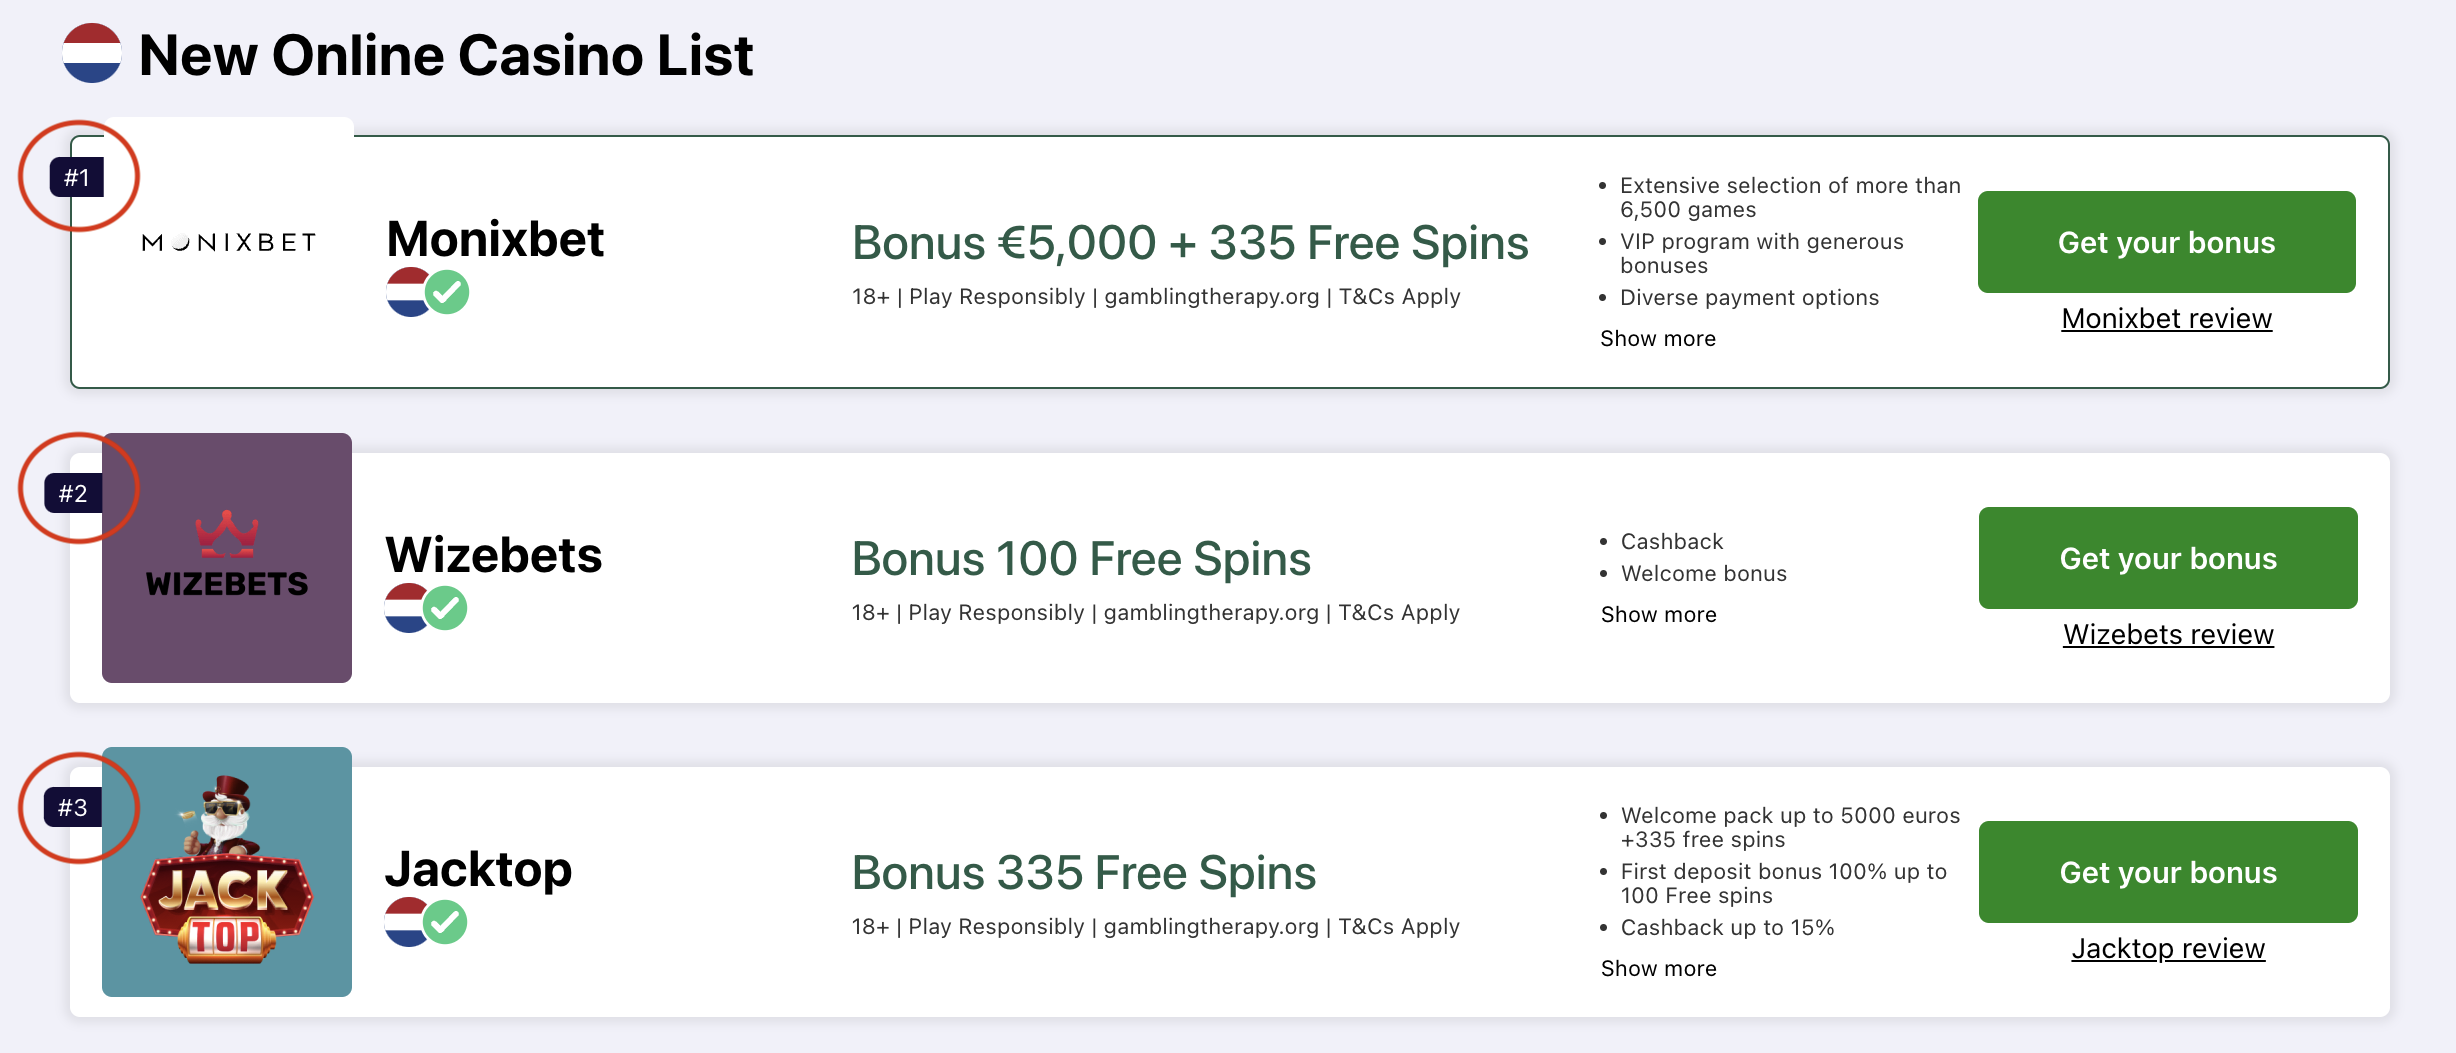Viewport: 2456px width, 1053px height.
Task: Click the flag icon under Jacktop name
Action: pos(406,922)
